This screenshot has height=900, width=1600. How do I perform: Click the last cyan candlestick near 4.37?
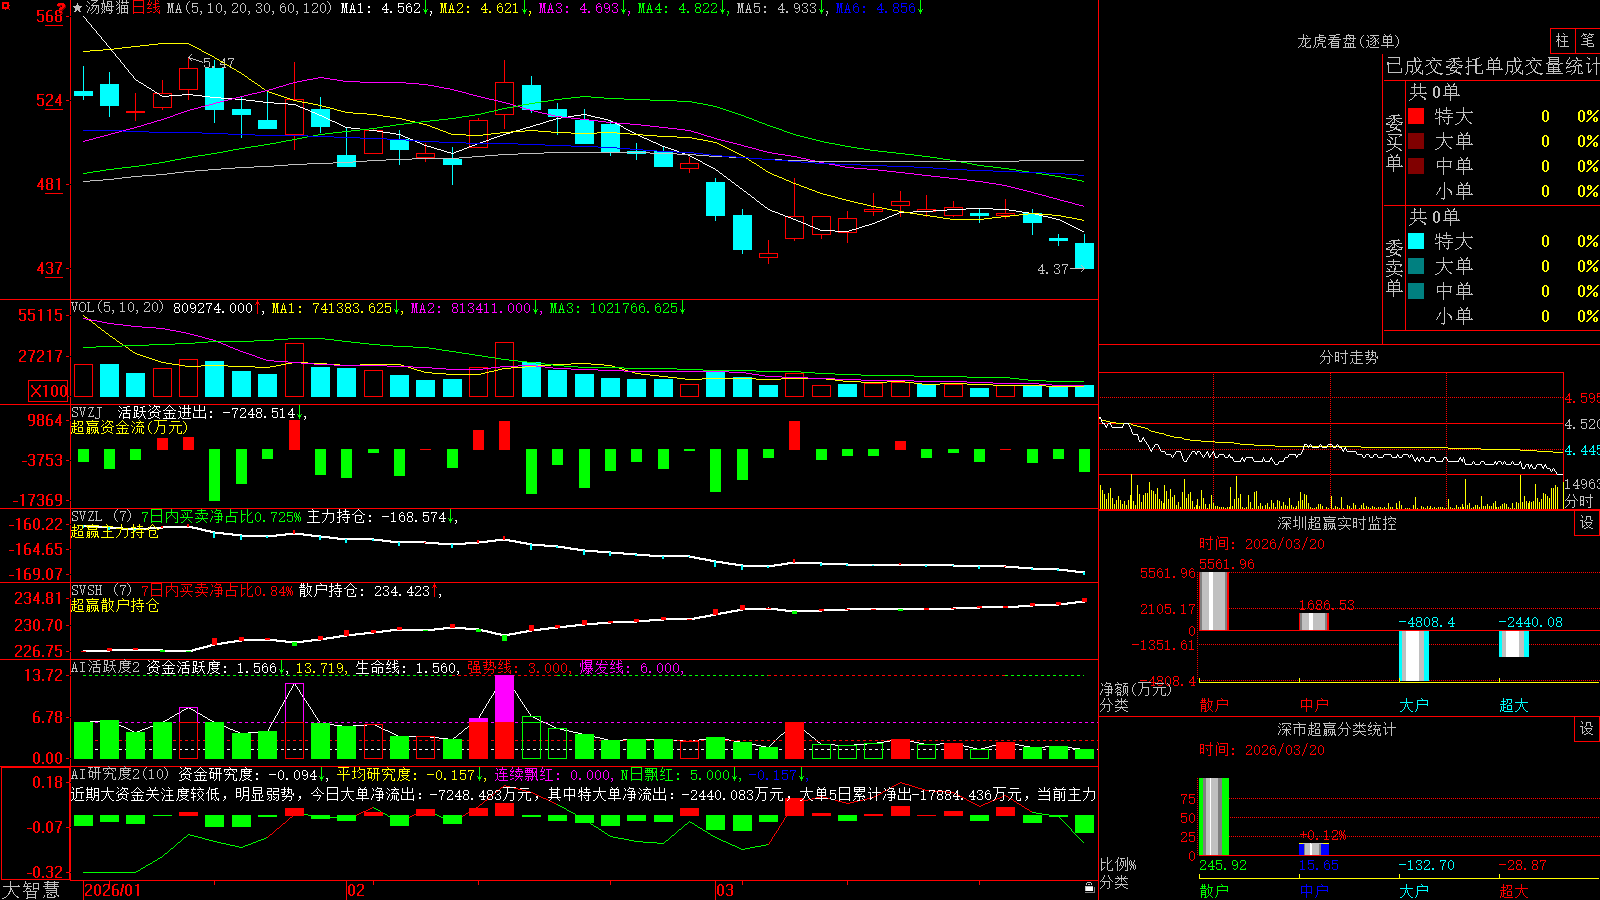[1084, 255]
